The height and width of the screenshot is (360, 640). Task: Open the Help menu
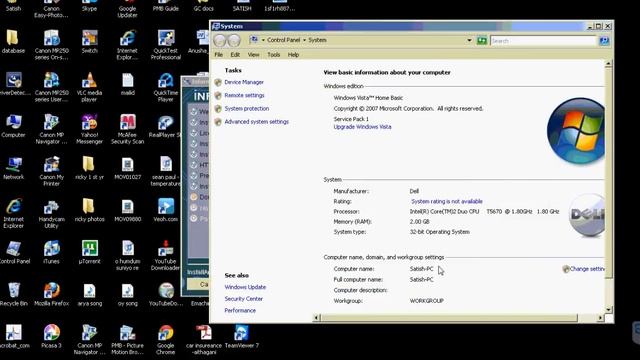click(x=293, y=55)
